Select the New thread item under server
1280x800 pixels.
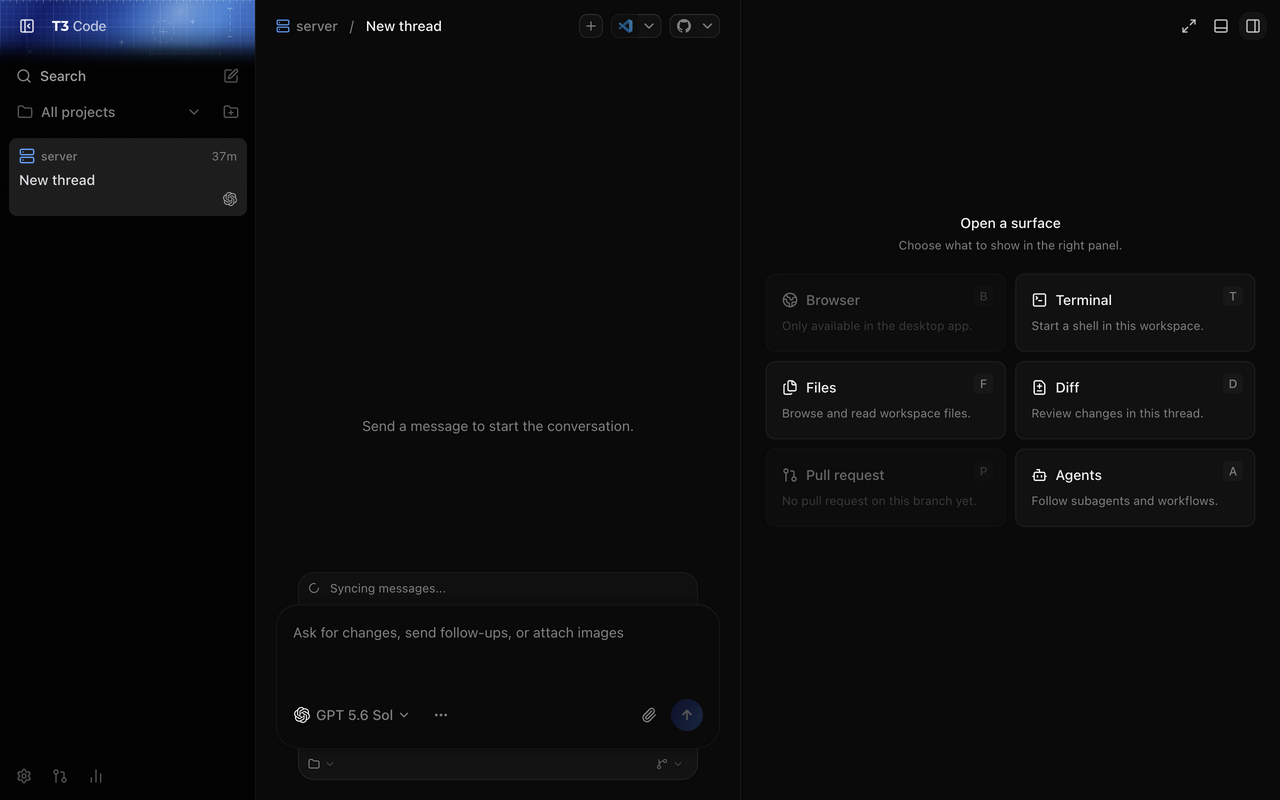128,177
